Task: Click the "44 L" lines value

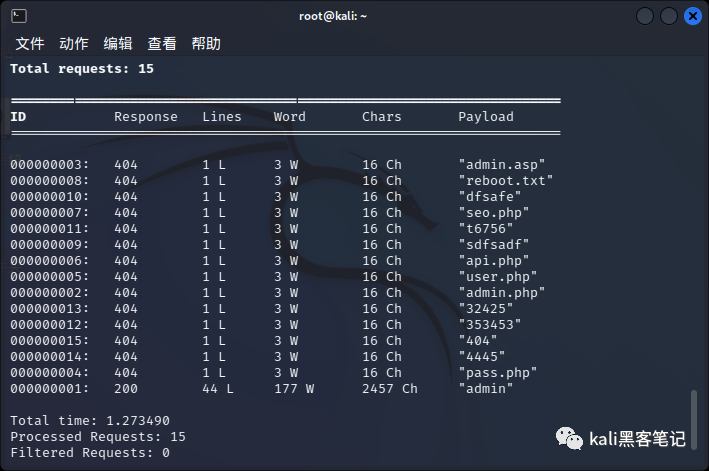Action: [218, 389]
